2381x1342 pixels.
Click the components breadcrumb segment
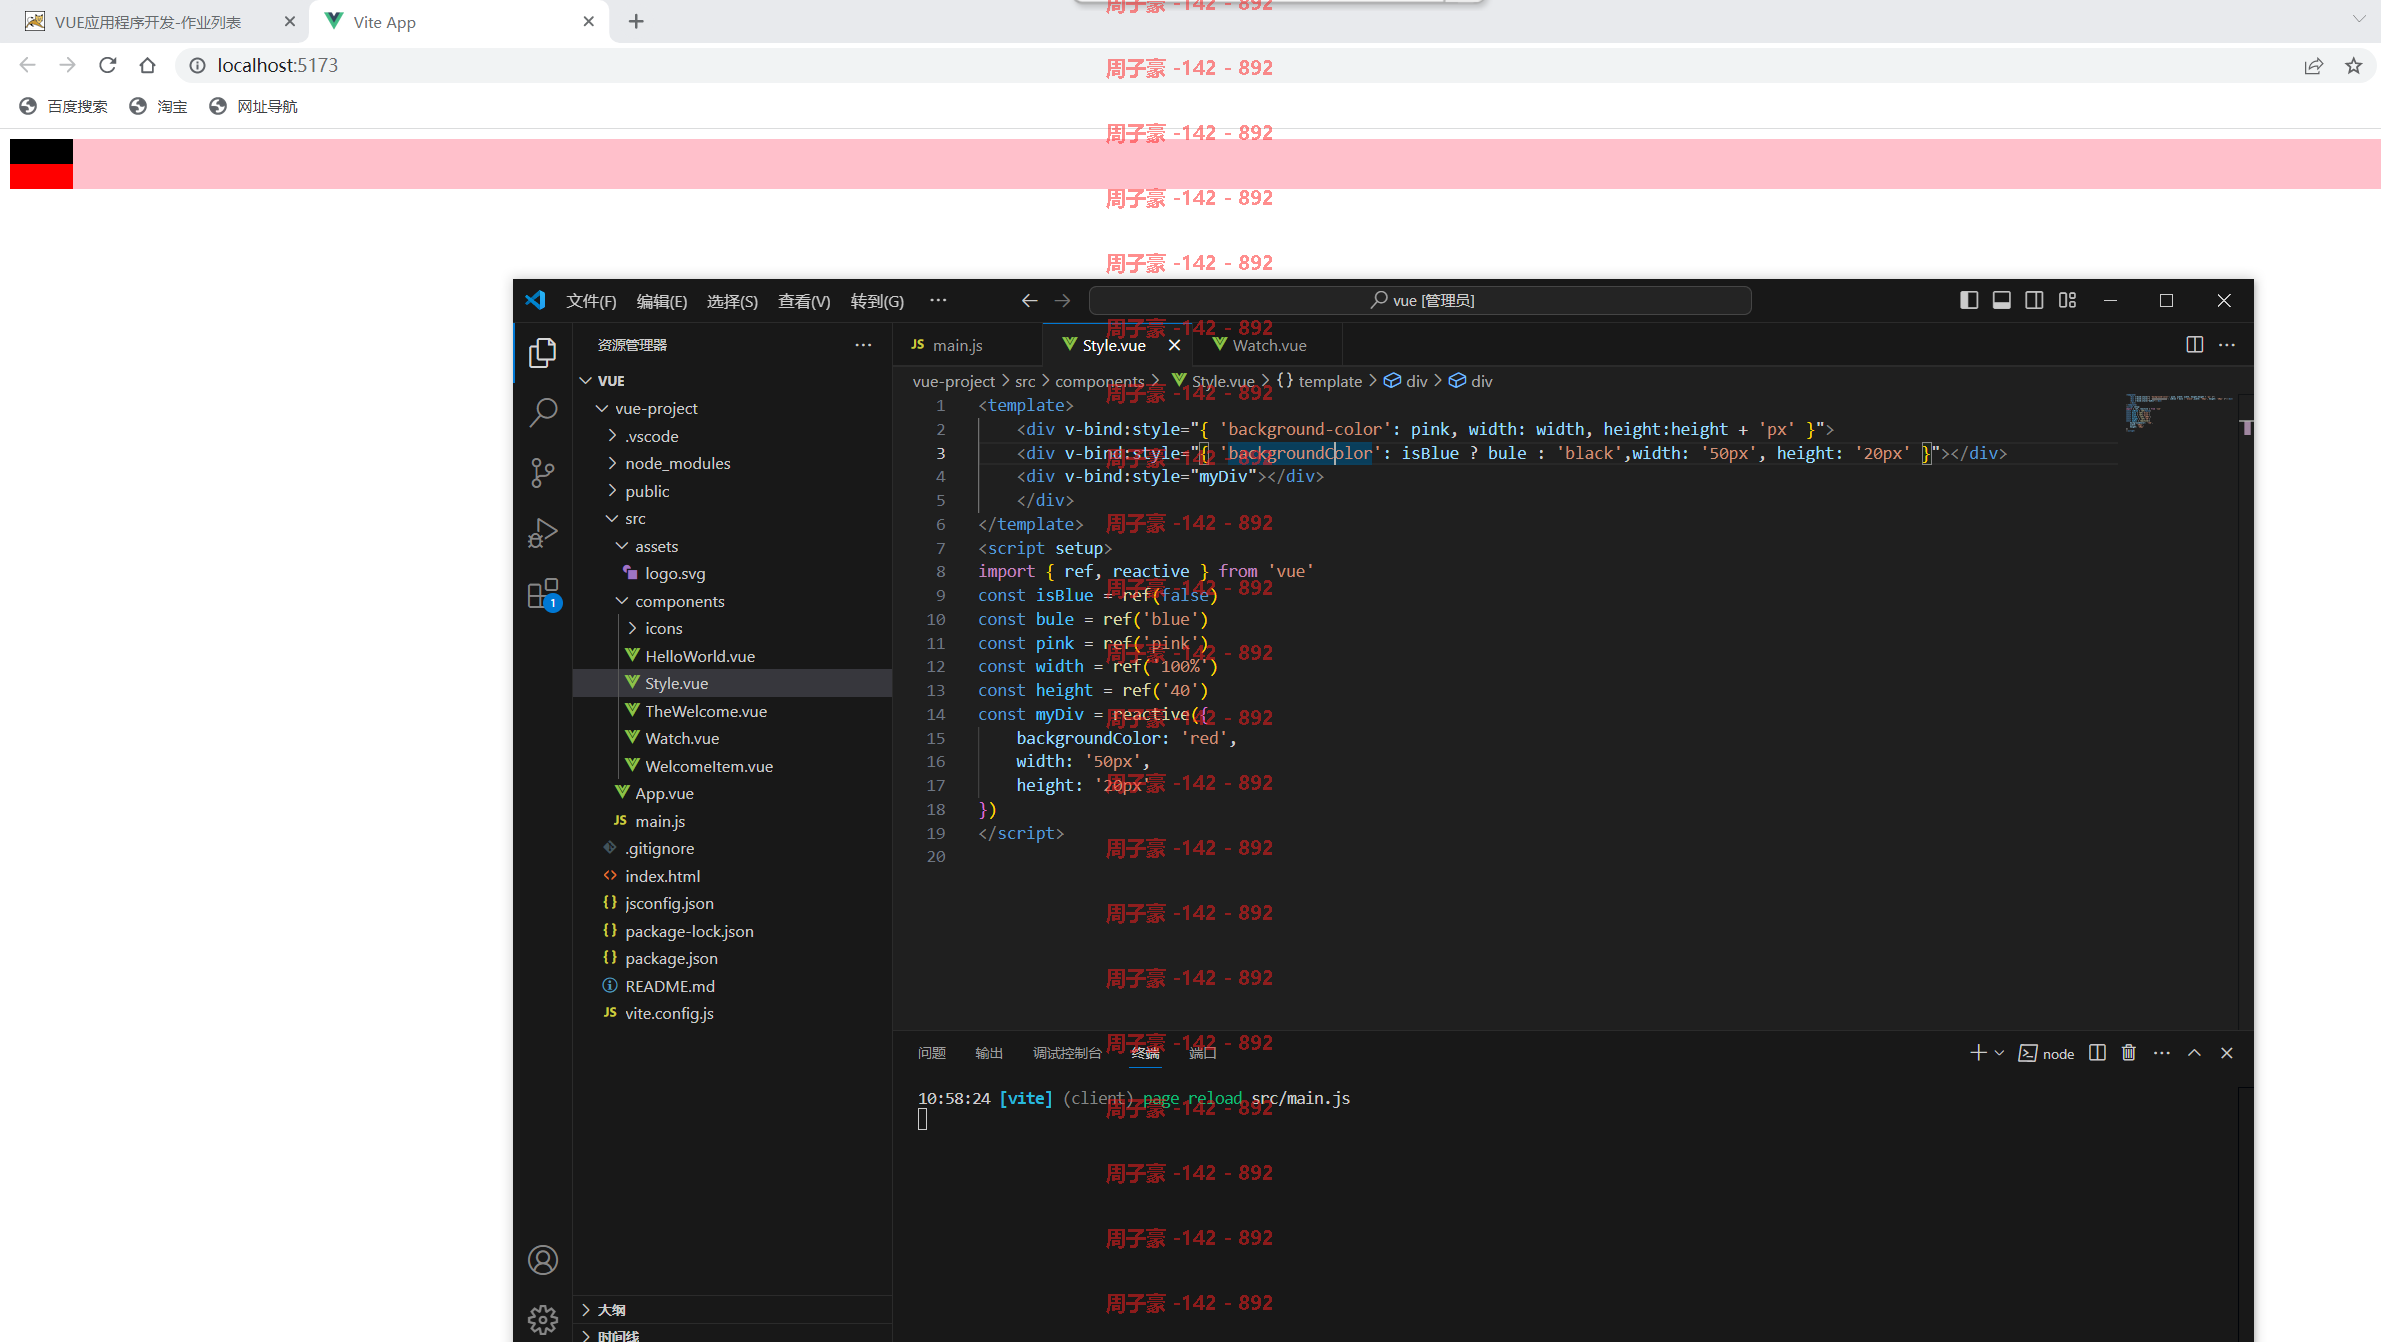point(1099,381)
